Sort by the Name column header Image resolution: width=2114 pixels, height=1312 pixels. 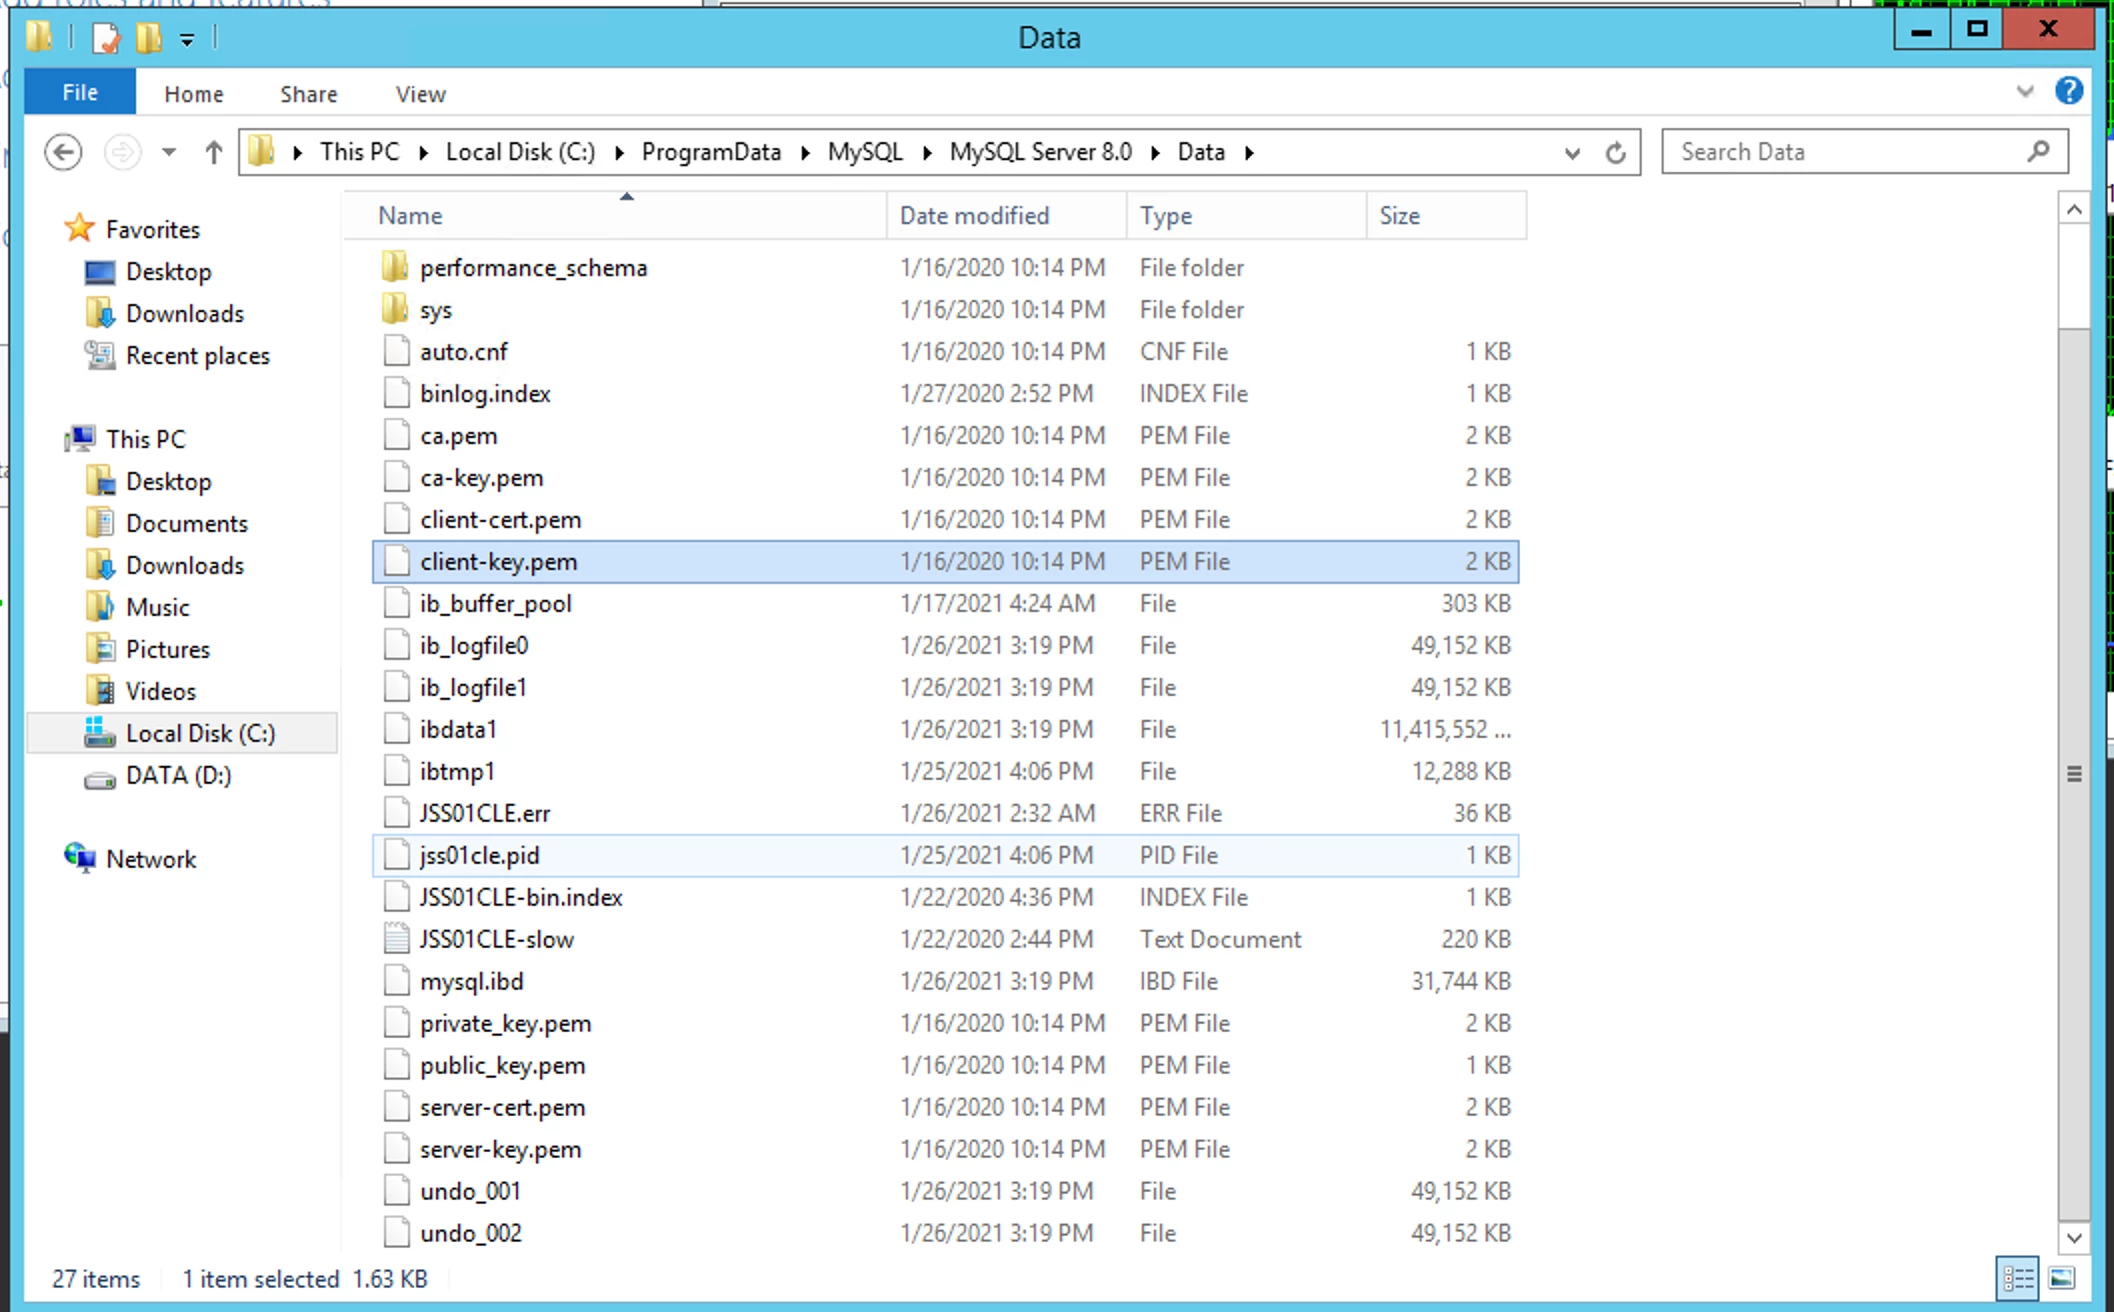[x=616, y=215]
